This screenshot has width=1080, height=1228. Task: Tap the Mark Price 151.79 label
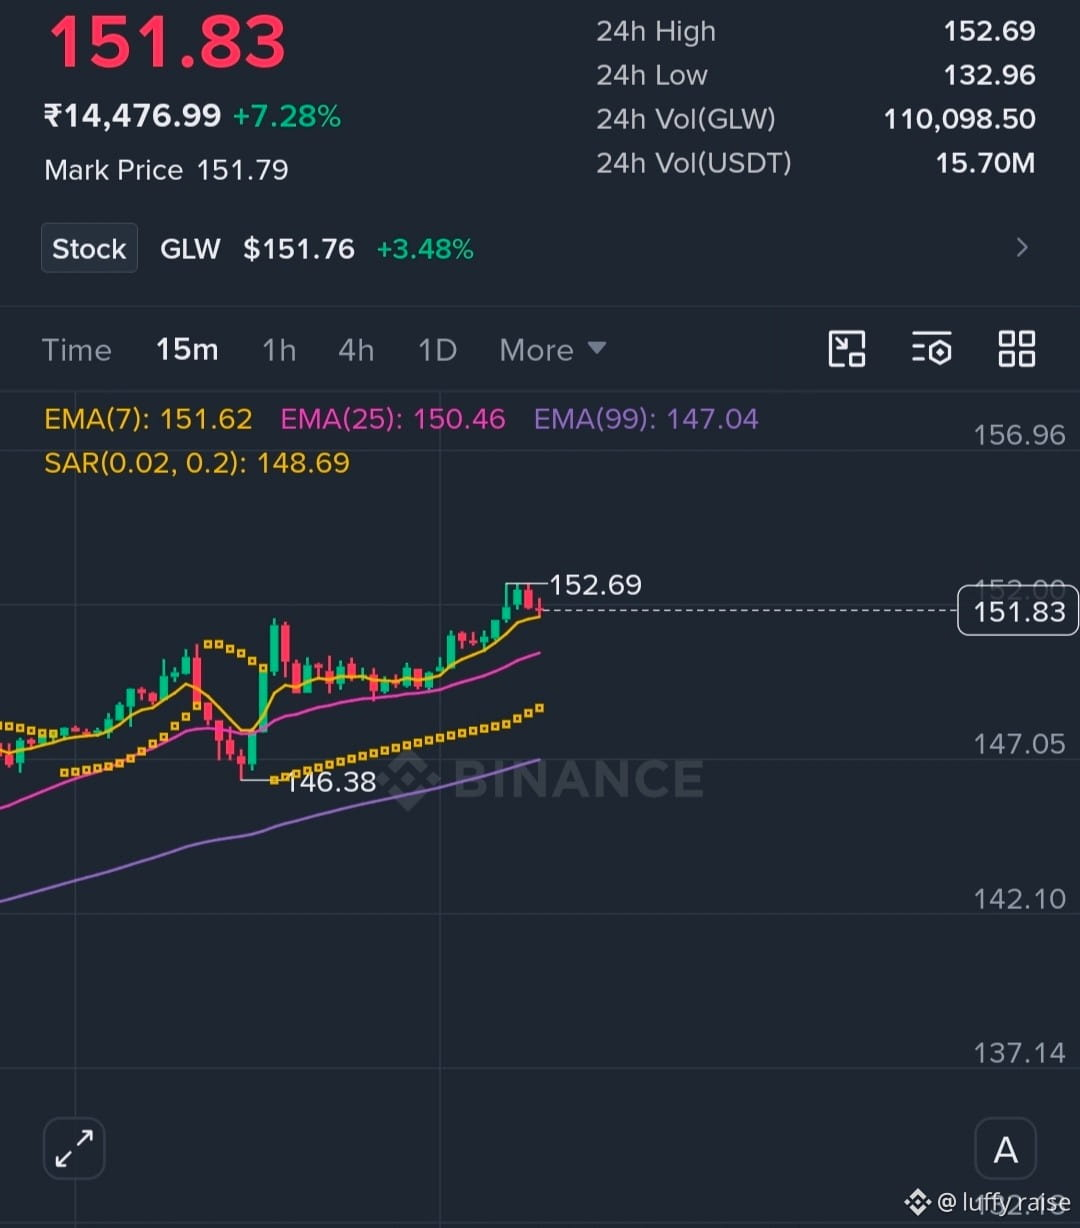[166, 170]
